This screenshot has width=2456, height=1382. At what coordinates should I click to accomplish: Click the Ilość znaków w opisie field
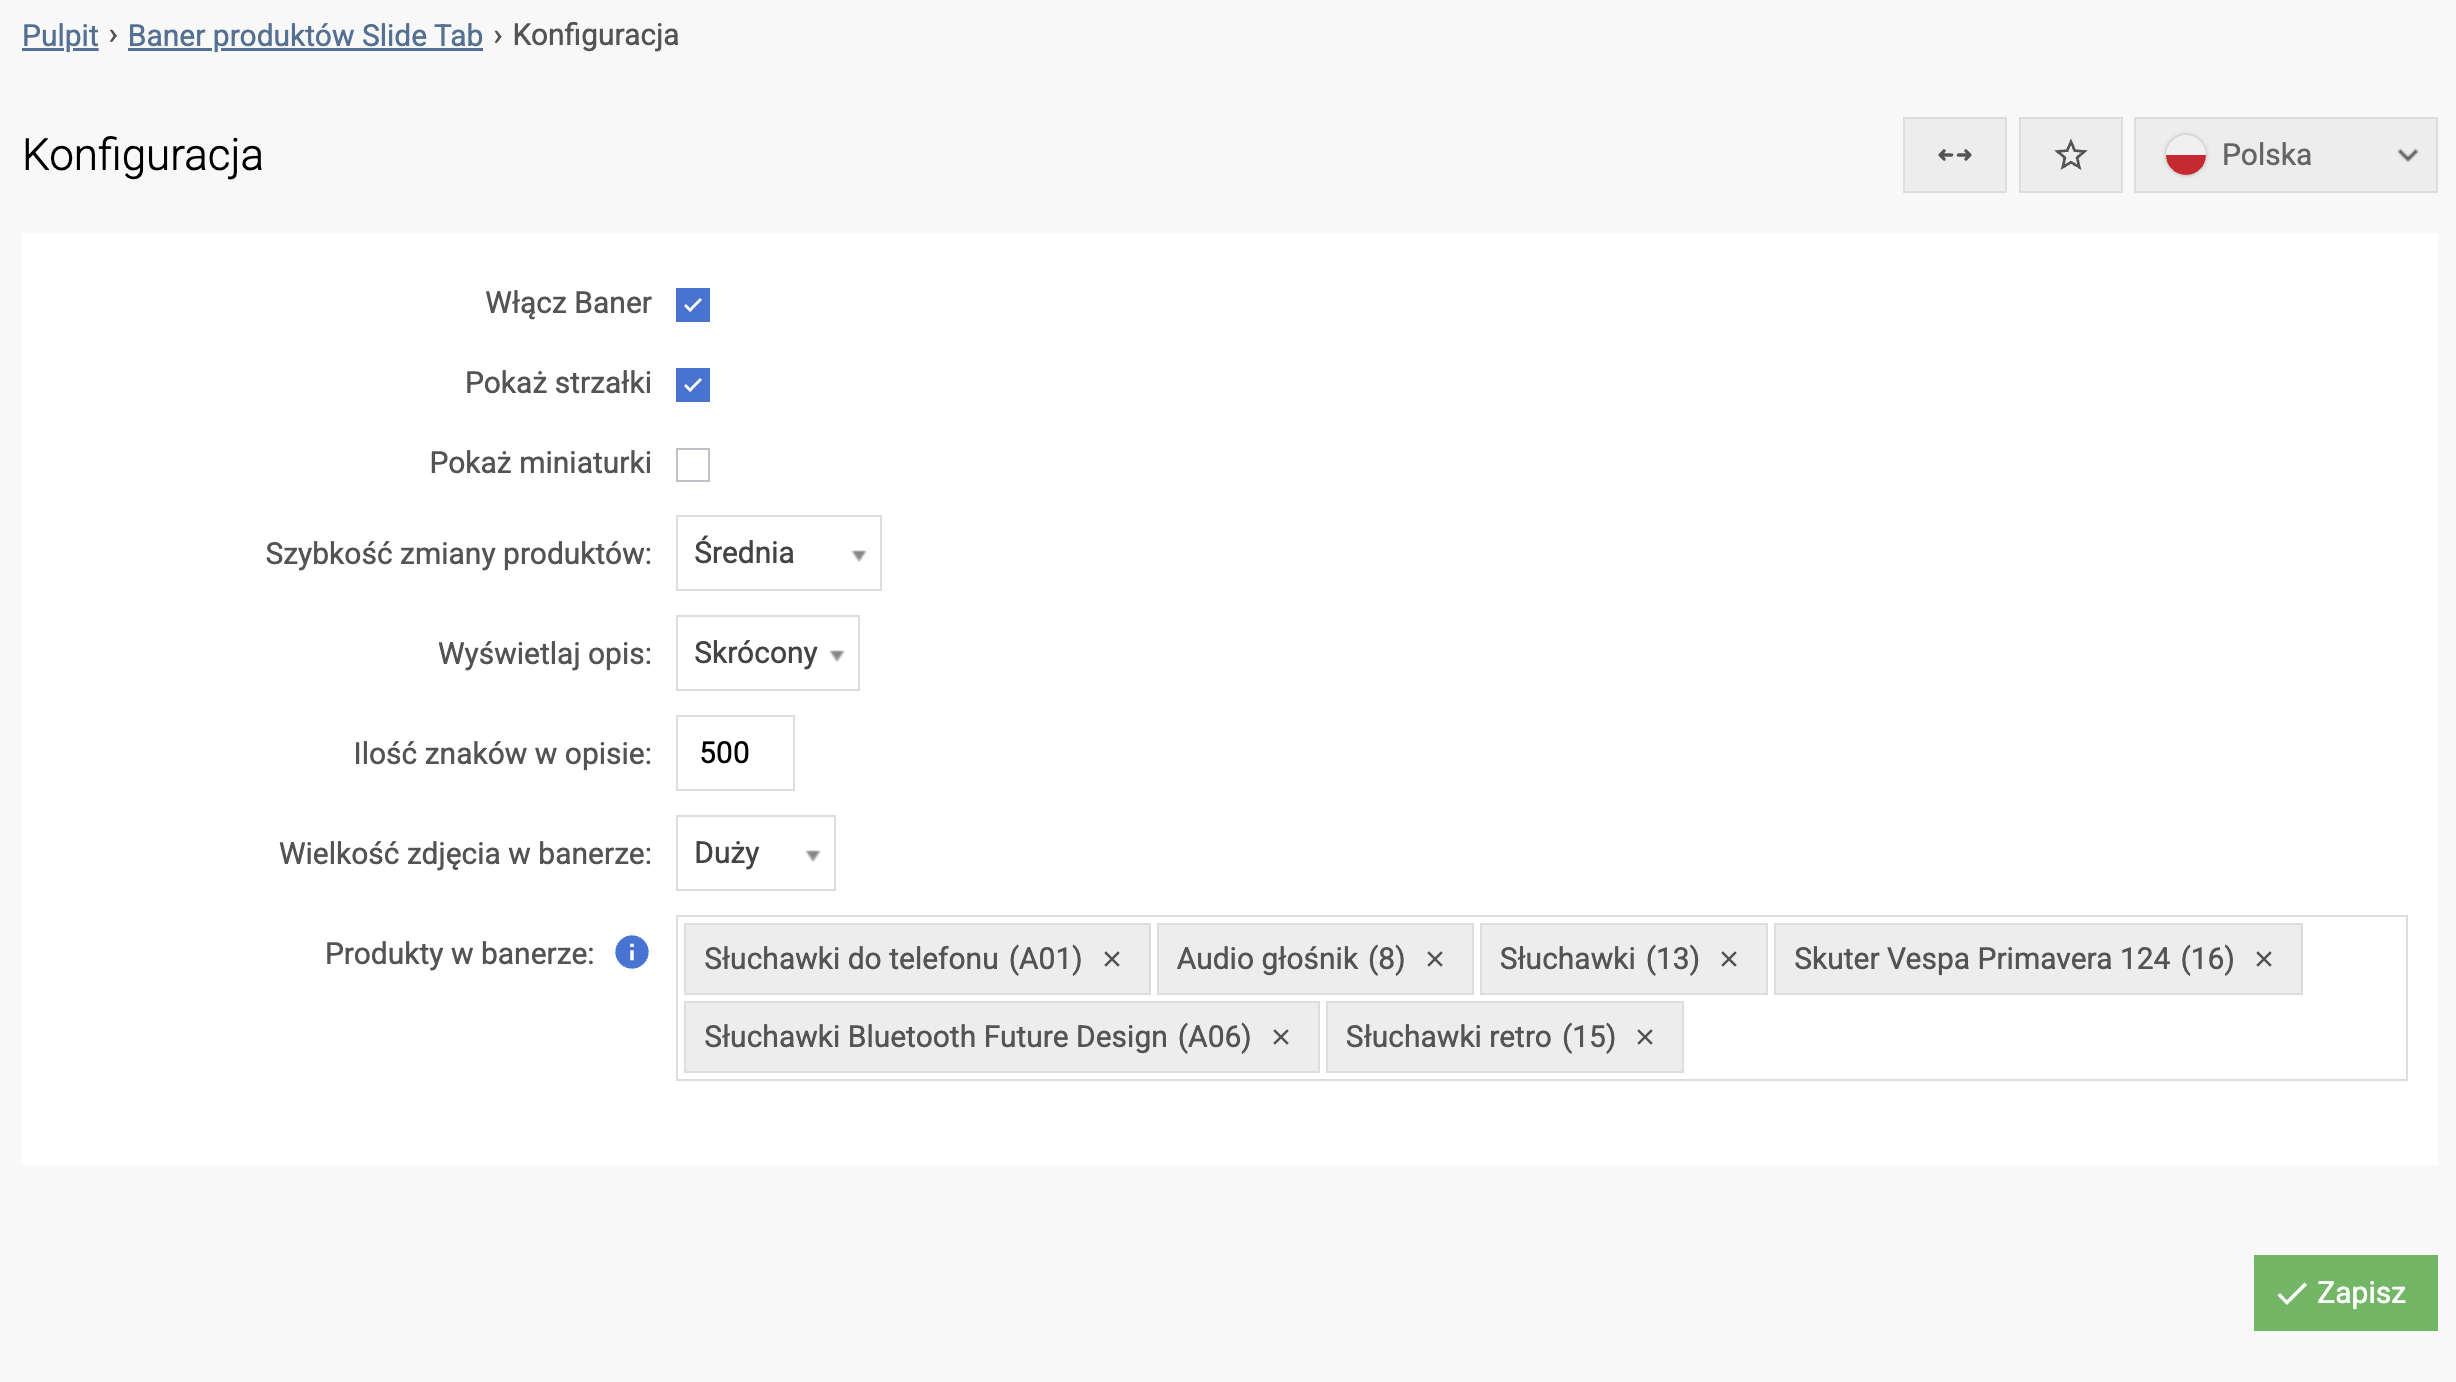click(735, 753)
